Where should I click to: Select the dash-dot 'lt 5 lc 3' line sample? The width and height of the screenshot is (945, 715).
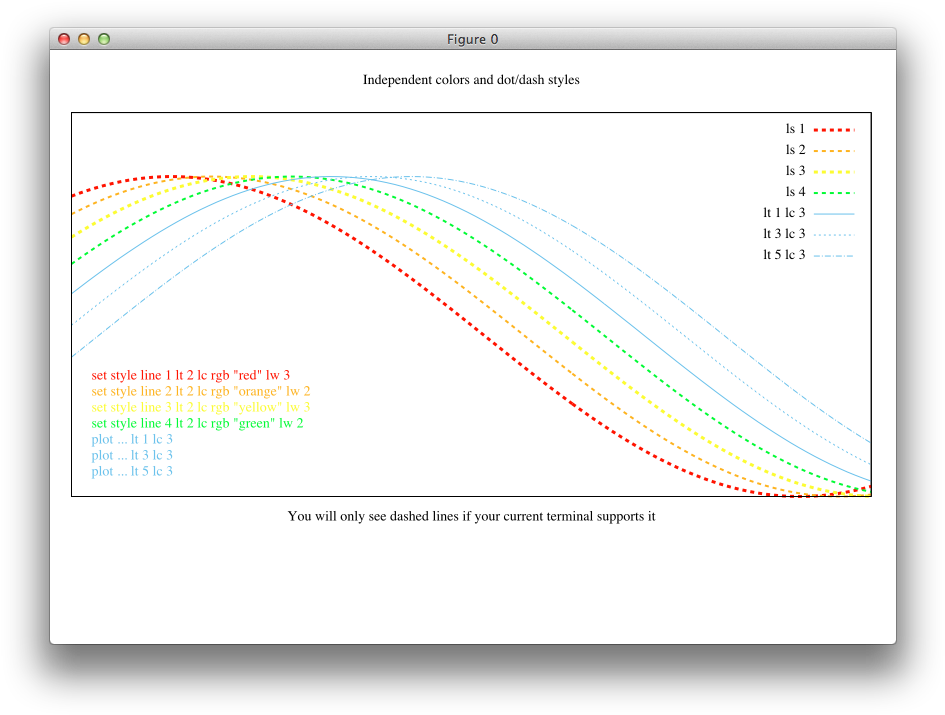[833, 254]
